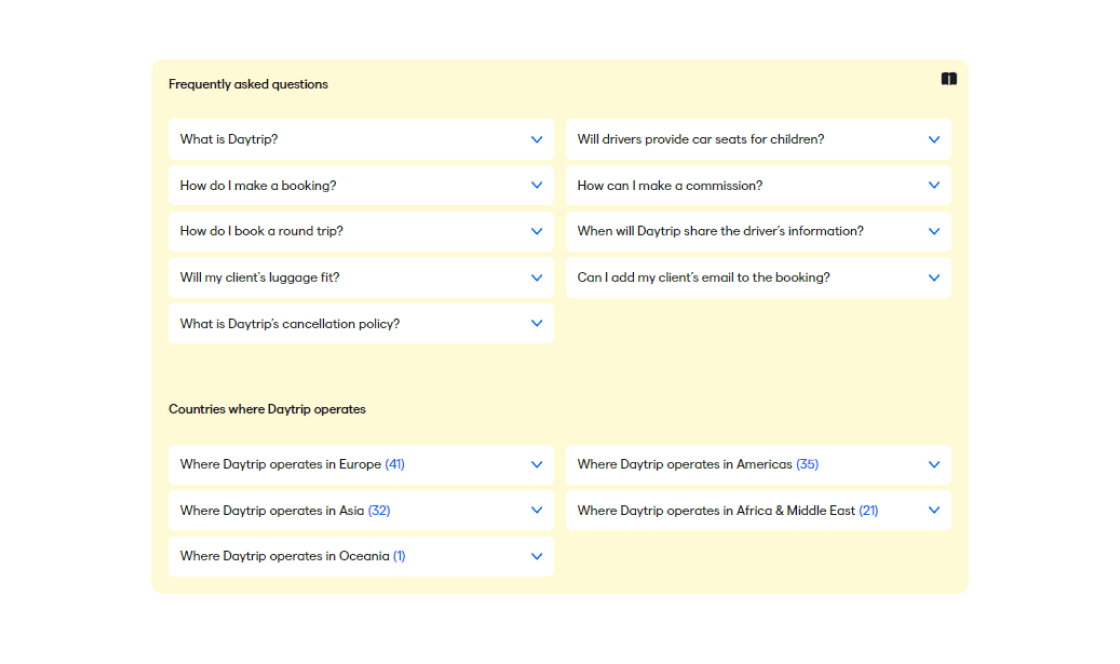
Task: Click chevron in the Asia (32) row
Action: [536, 510]
